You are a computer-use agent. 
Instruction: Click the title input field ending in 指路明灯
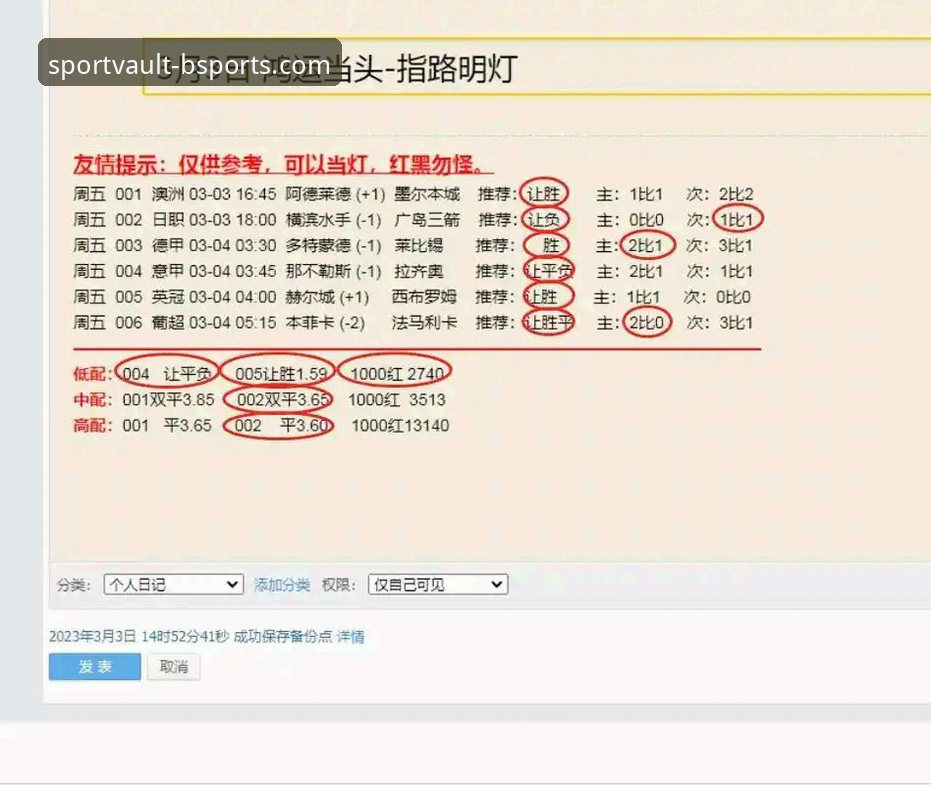tap(537, 67)
